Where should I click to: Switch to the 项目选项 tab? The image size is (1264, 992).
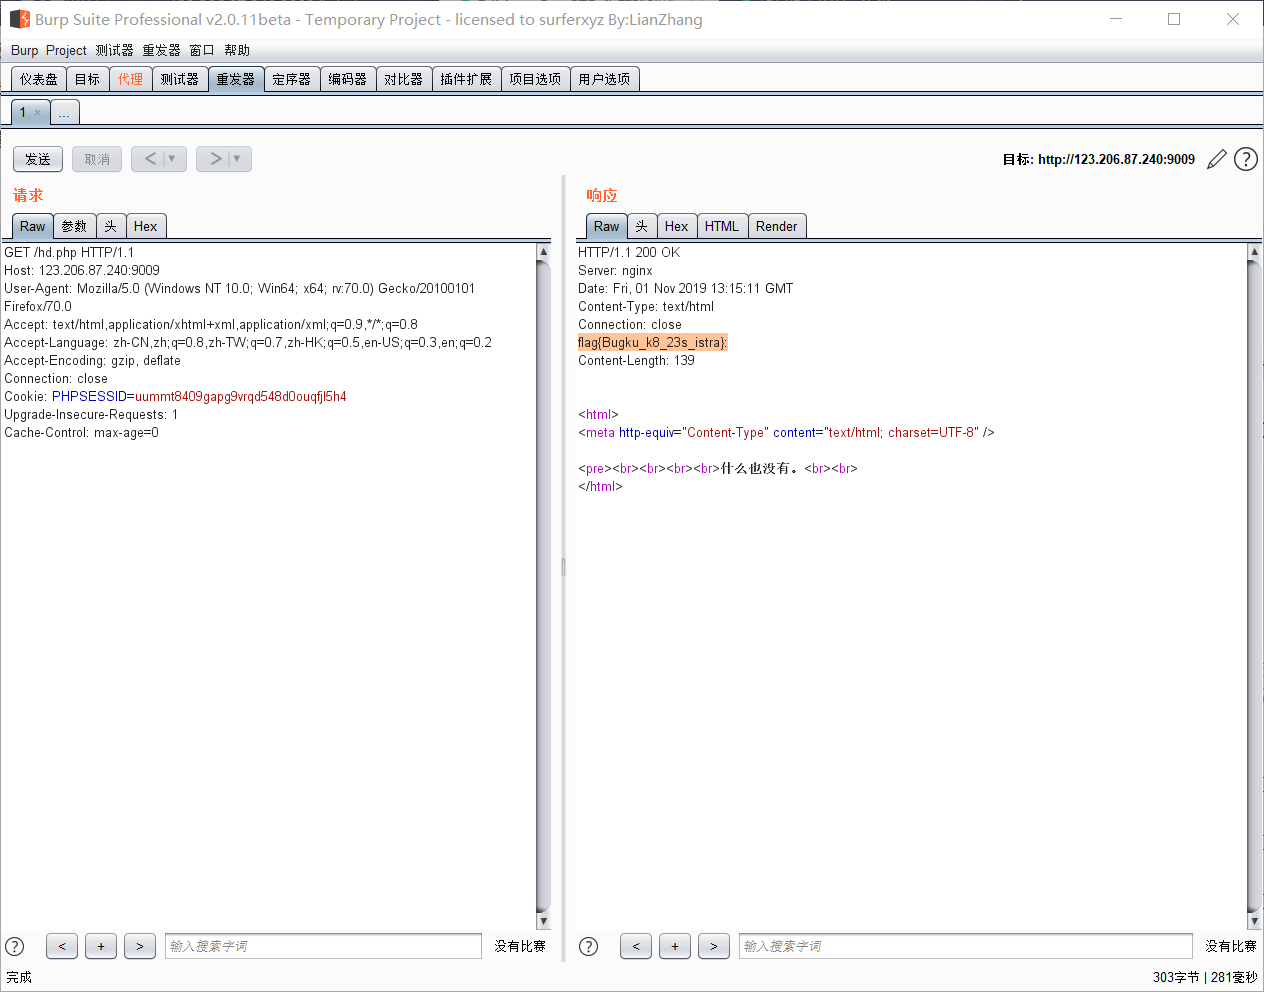(535, 79)
